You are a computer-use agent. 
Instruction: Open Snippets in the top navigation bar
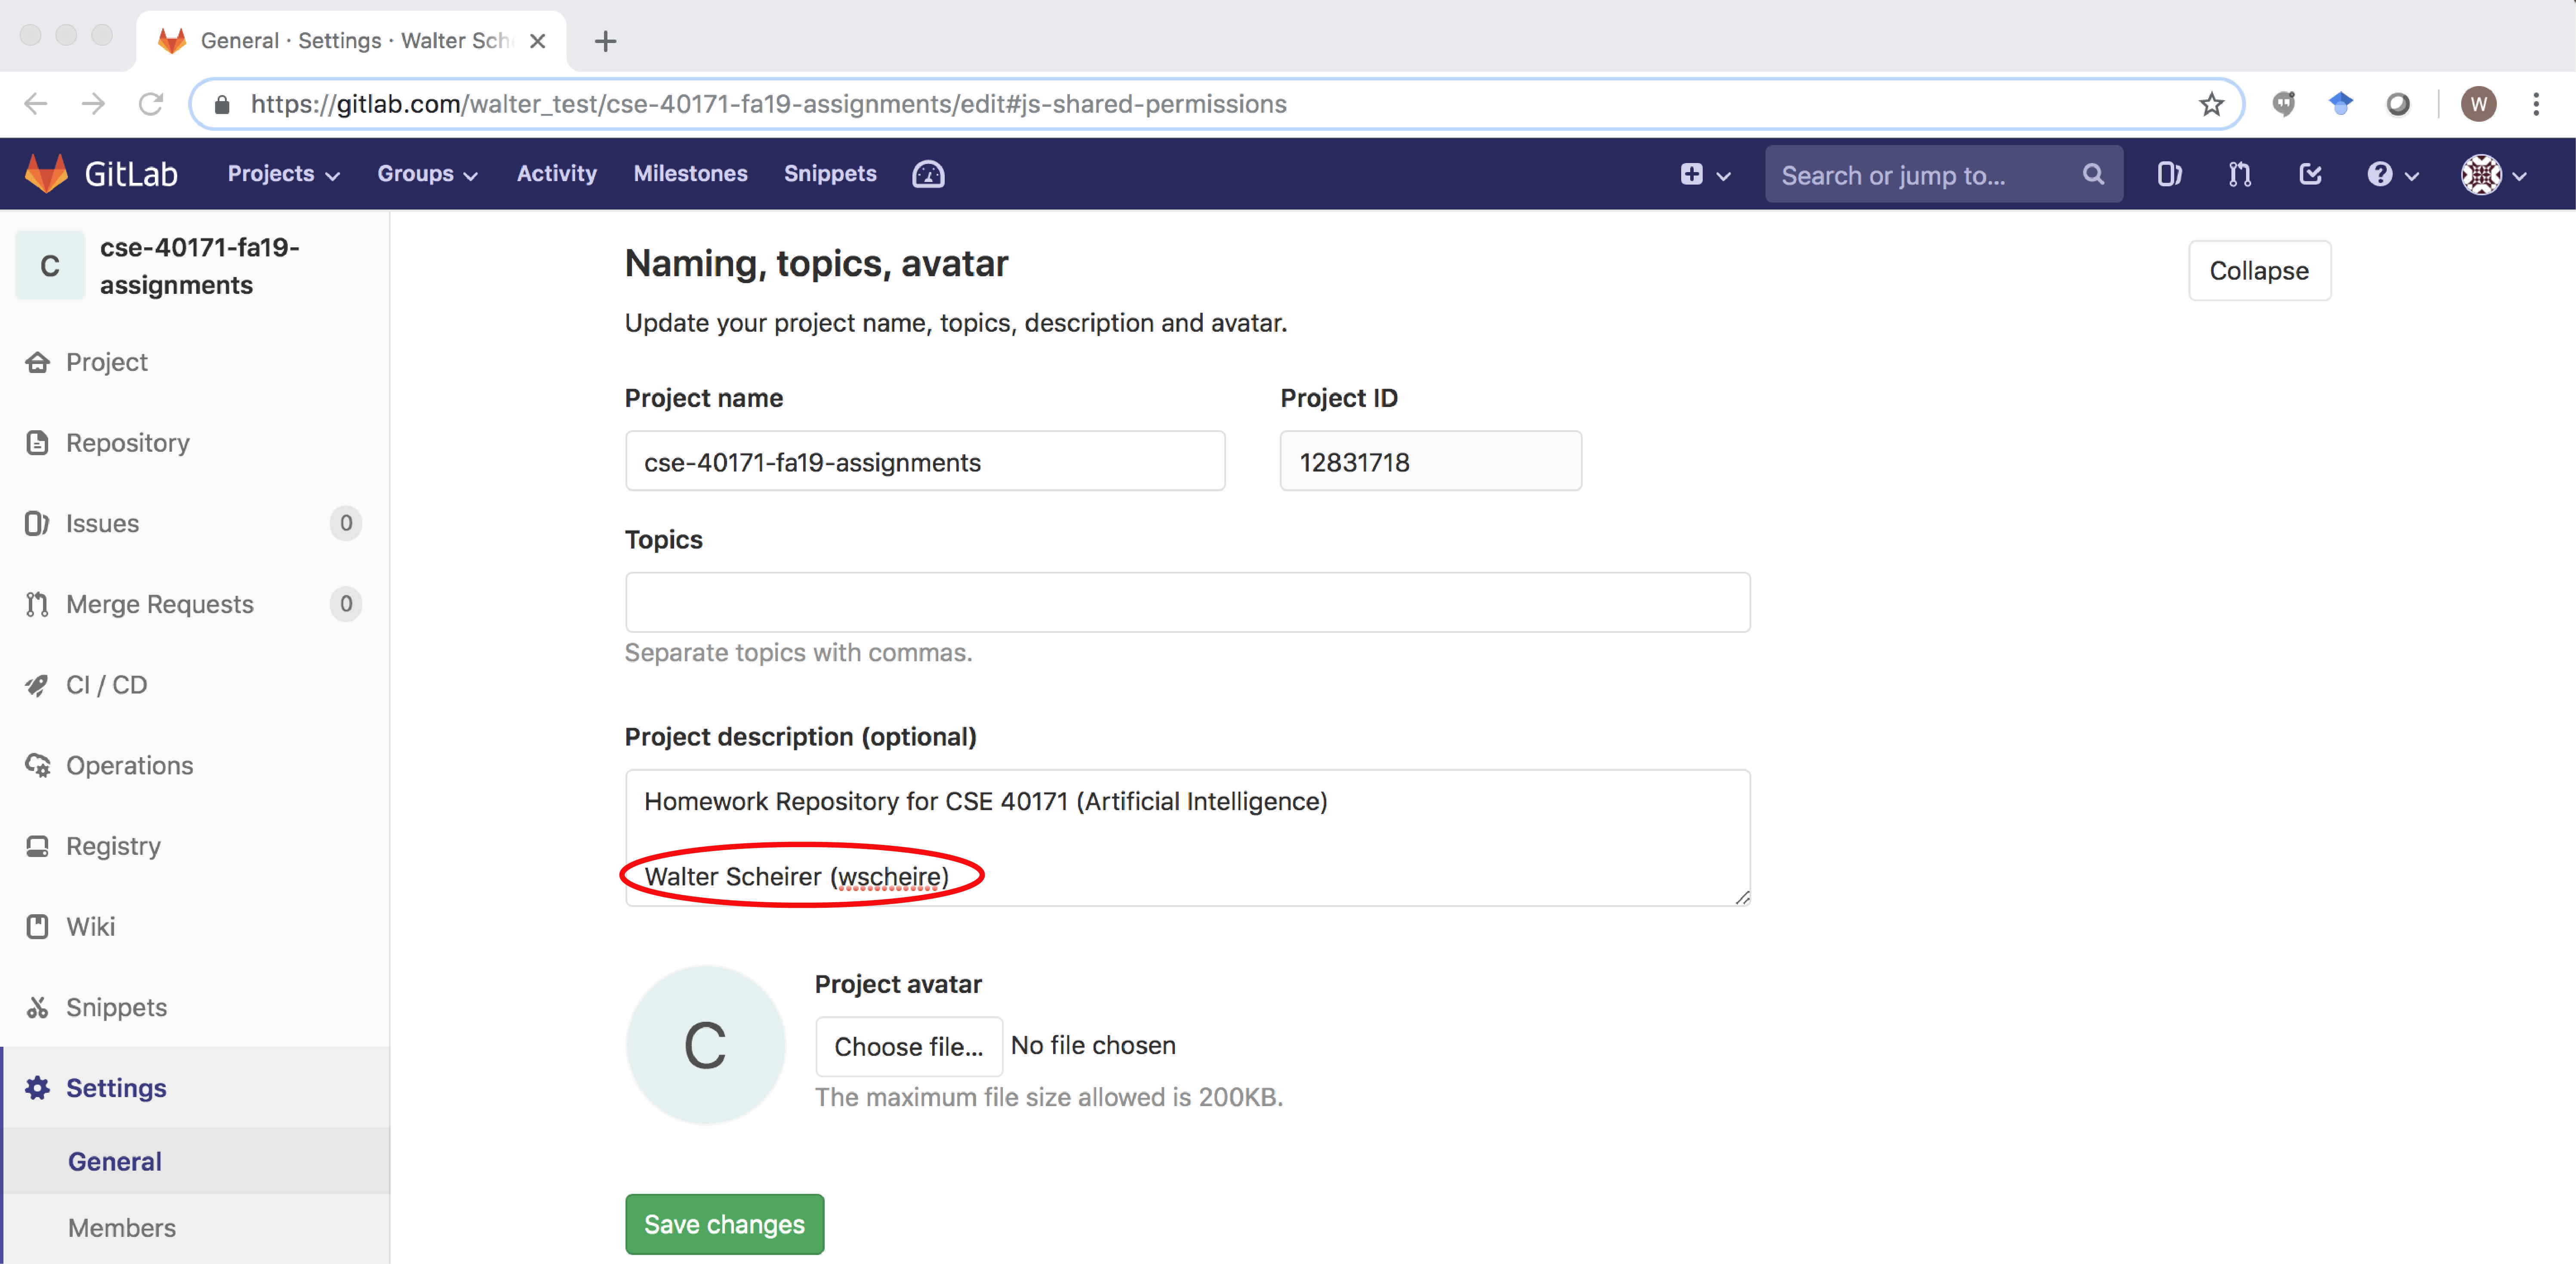coord(830,174)
